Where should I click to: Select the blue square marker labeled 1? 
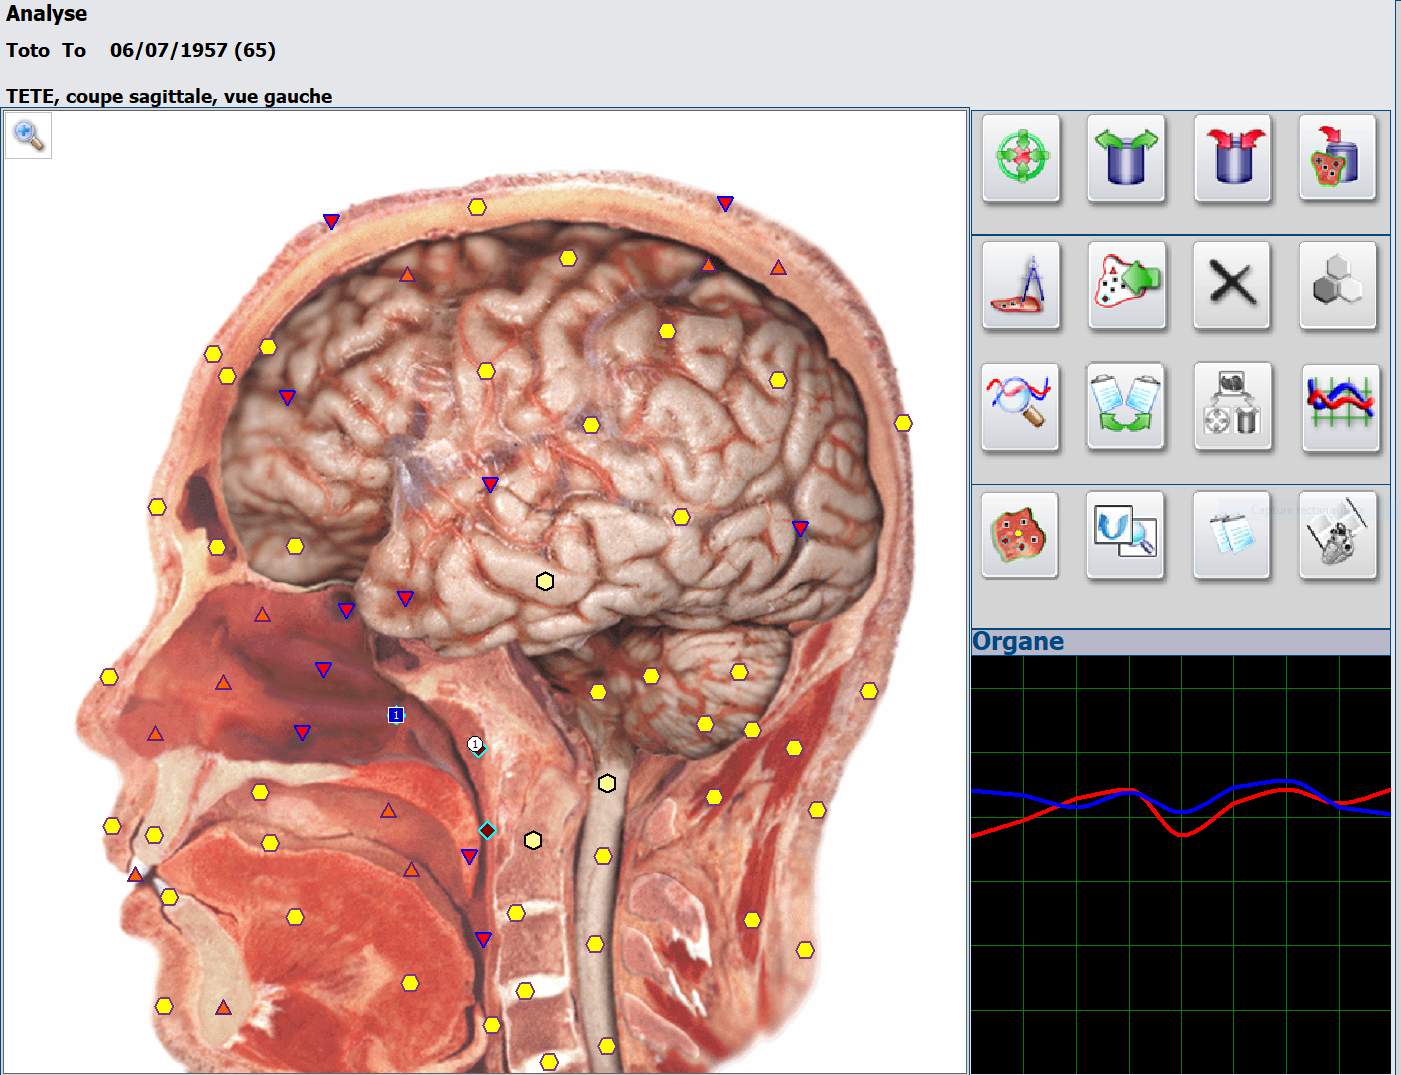tap(396, 715)
